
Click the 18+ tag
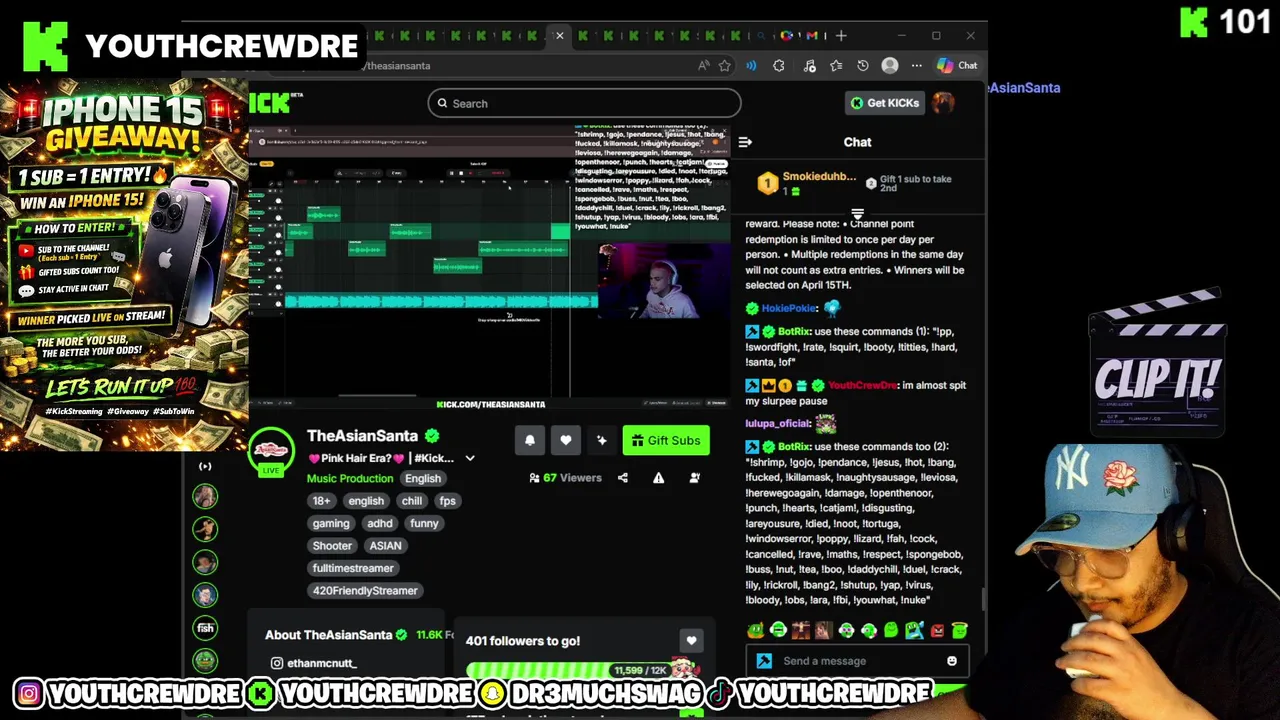click(321, 501)
